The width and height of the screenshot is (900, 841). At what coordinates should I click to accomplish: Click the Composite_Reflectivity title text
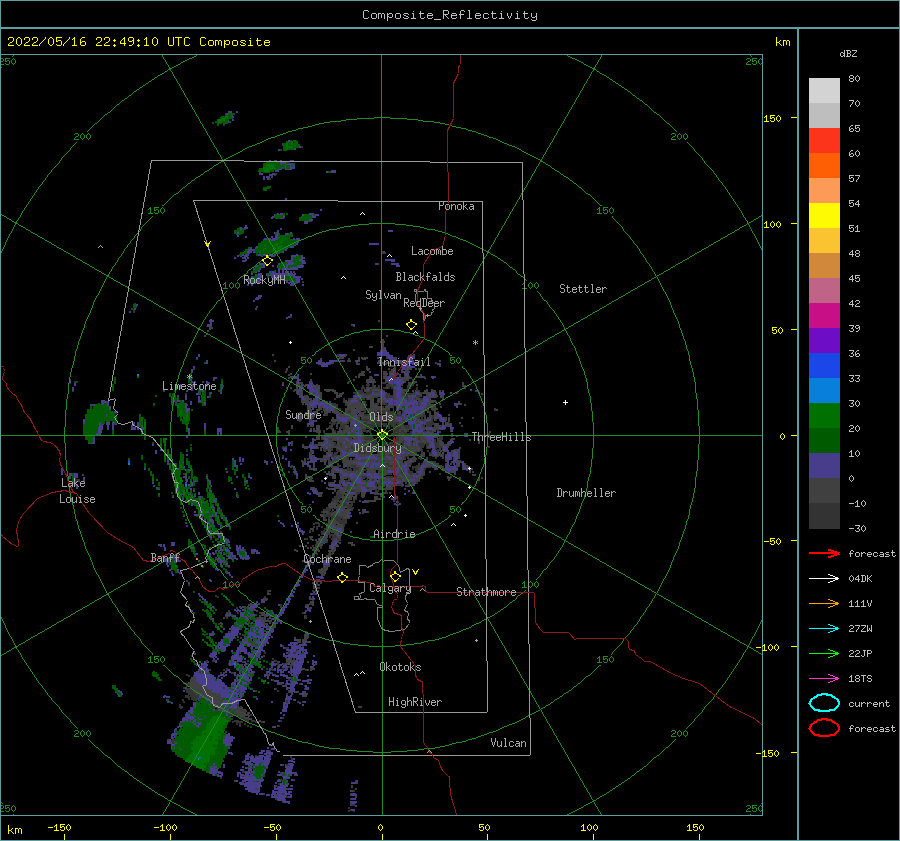pos(450,15)
